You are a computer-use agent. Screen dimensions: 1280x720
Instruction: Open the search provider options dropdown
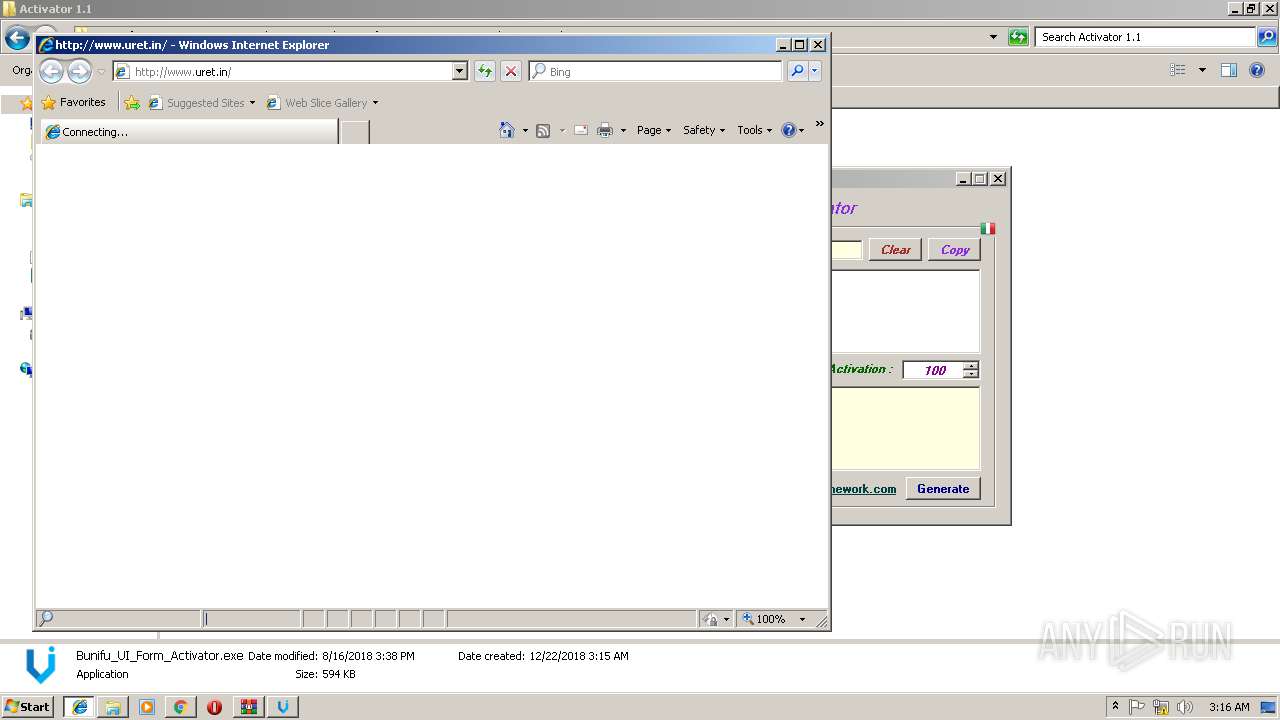click(815, 71)
